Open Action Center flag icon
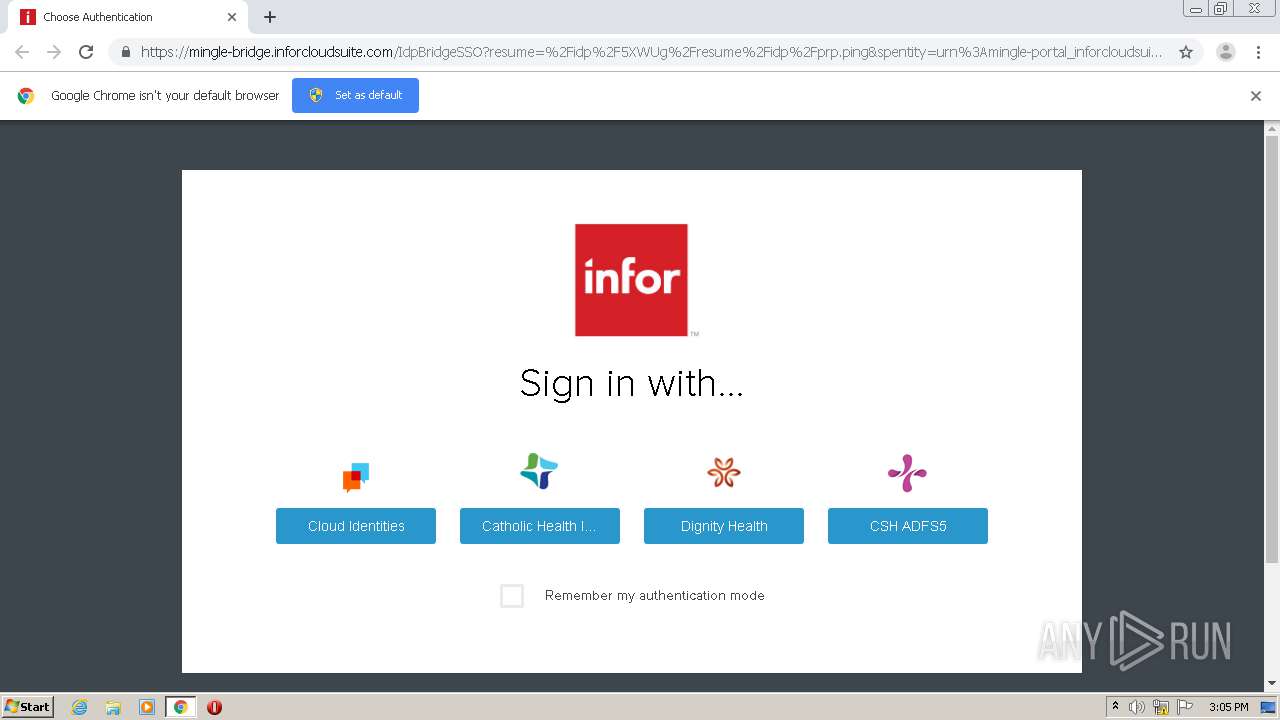 pos(1185,707)
